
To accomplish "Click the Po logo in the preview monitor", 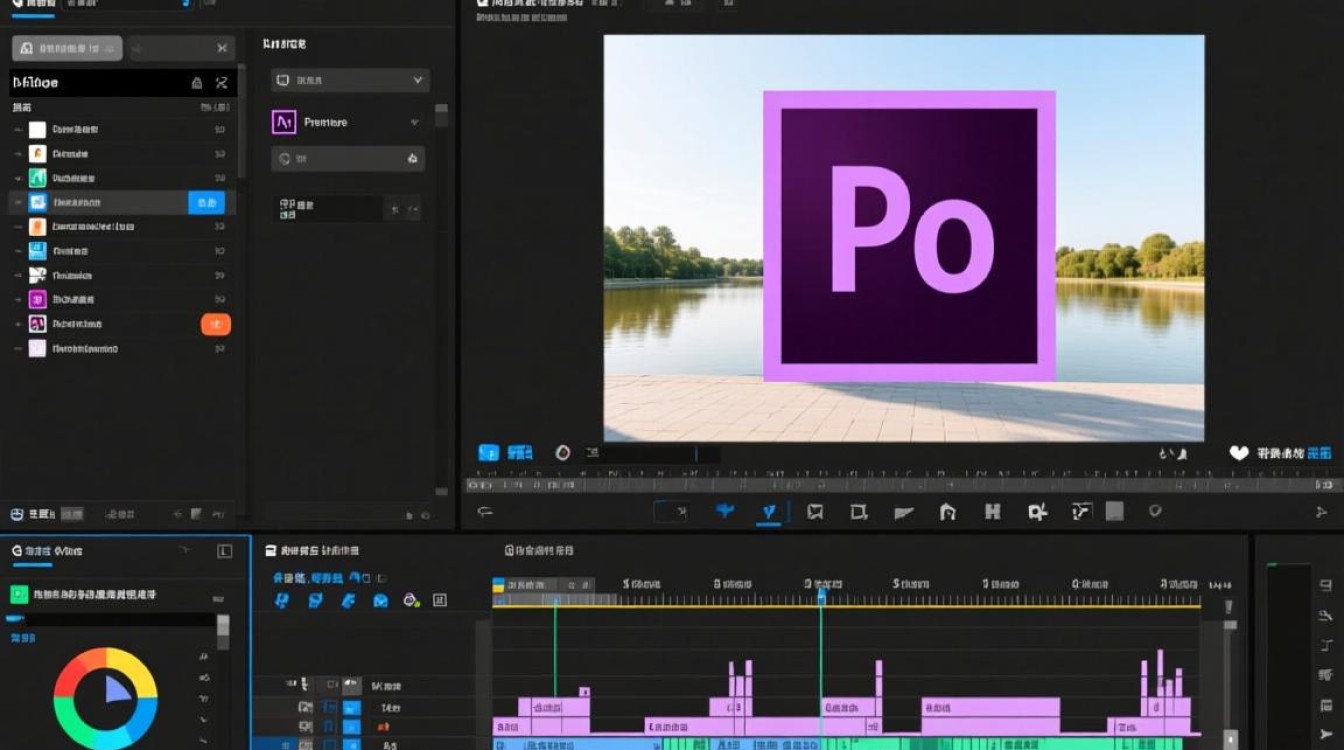I will (x=909, y=236).
